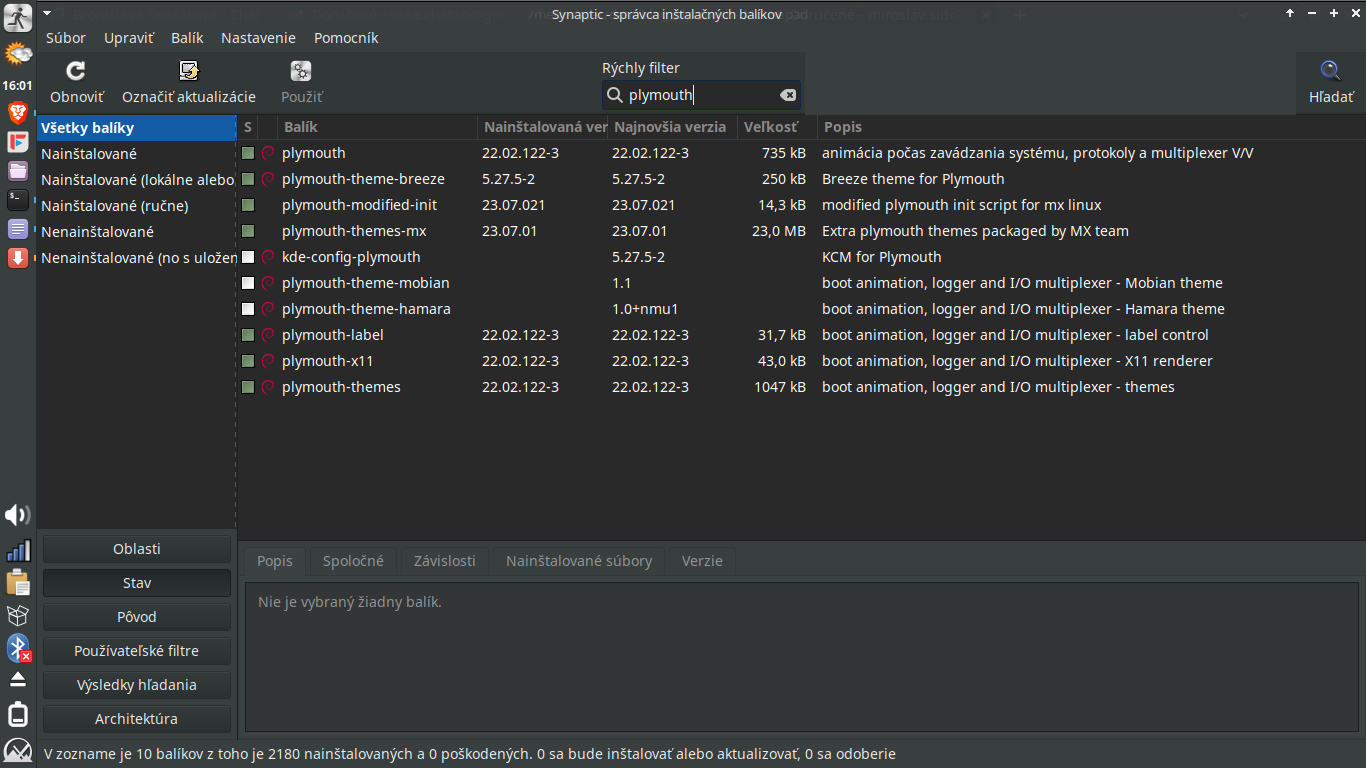Click the Architektúra button
This screenshot has width=1366, height=768.
tap(137, 719)
